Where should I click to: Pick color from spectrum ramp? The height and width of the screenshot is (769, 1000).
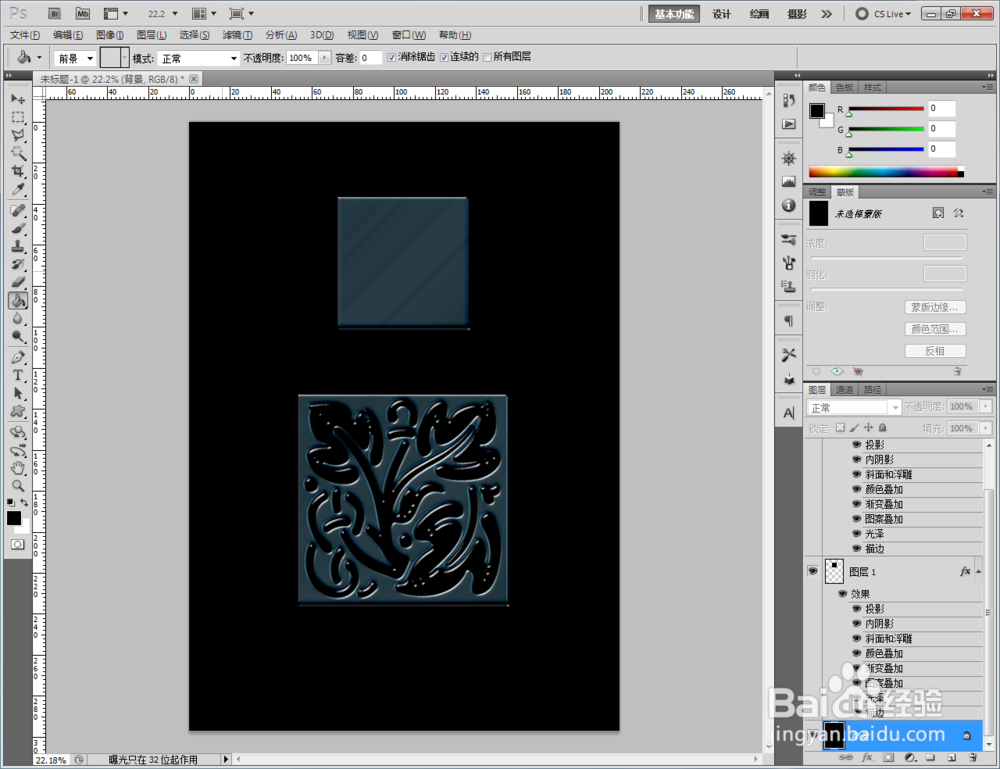click(886, 172)
